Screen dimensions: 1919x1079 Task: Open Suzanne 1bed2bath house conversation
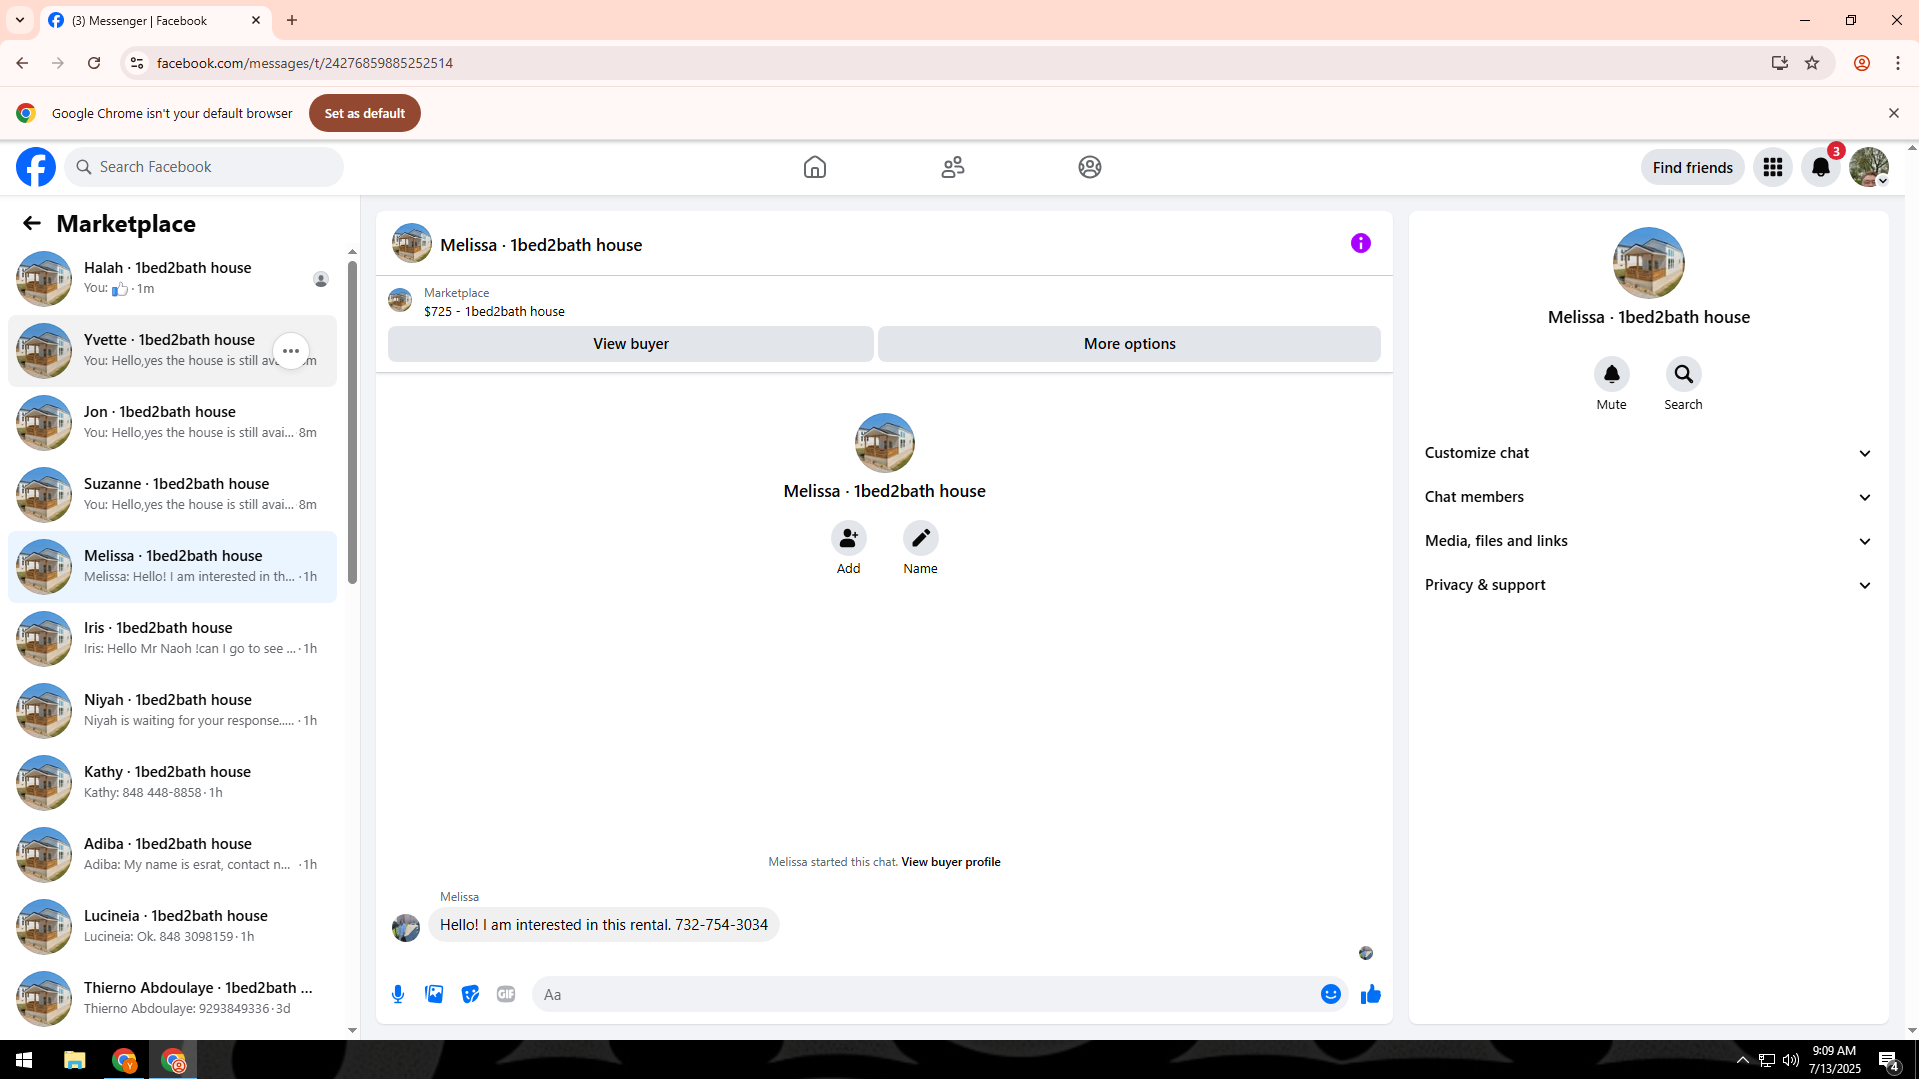point(172,495)
